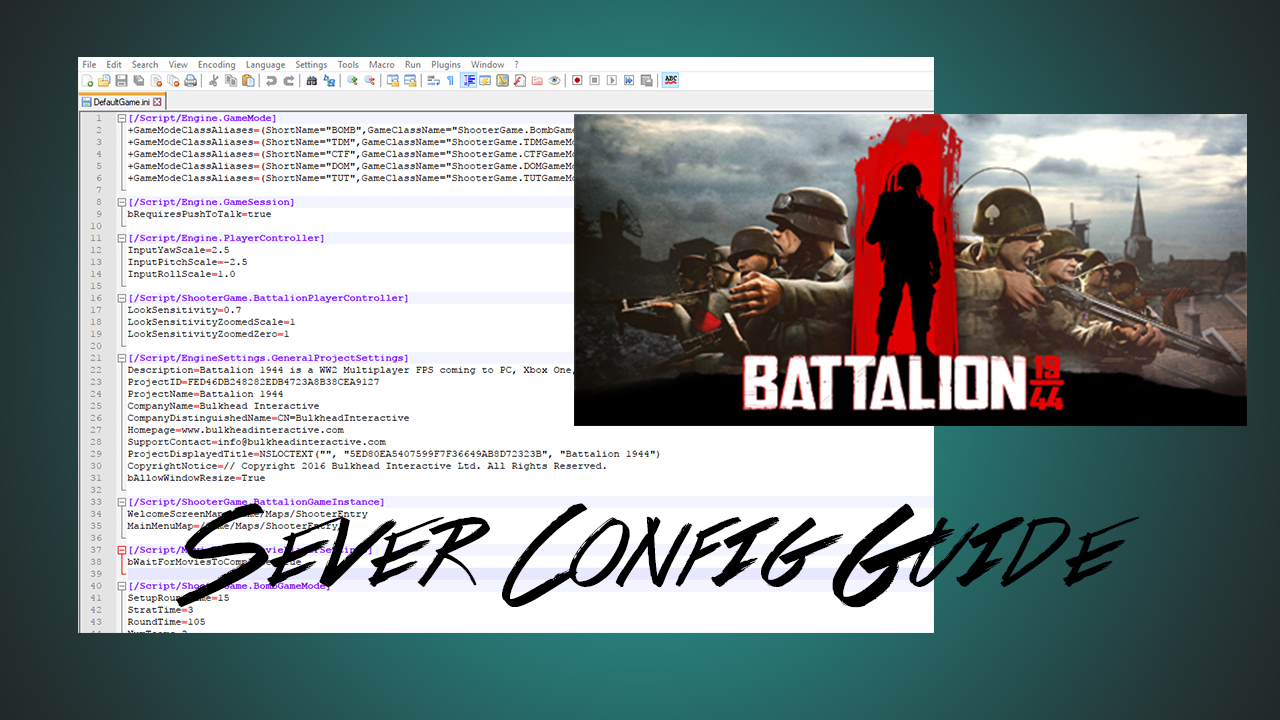This screenshot has width=1280, height=720.
Task: Click the Undo arrow icon
Action: coord(272,81)
